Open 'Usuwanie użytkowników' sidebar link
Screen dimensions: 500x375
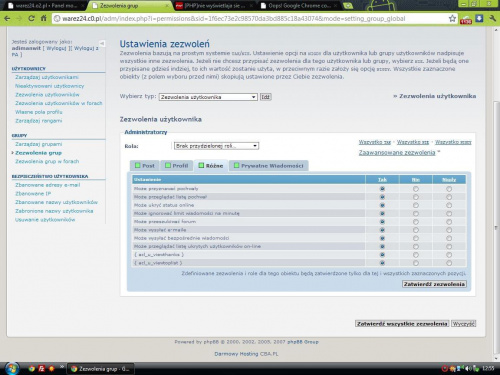pos(45,219)
